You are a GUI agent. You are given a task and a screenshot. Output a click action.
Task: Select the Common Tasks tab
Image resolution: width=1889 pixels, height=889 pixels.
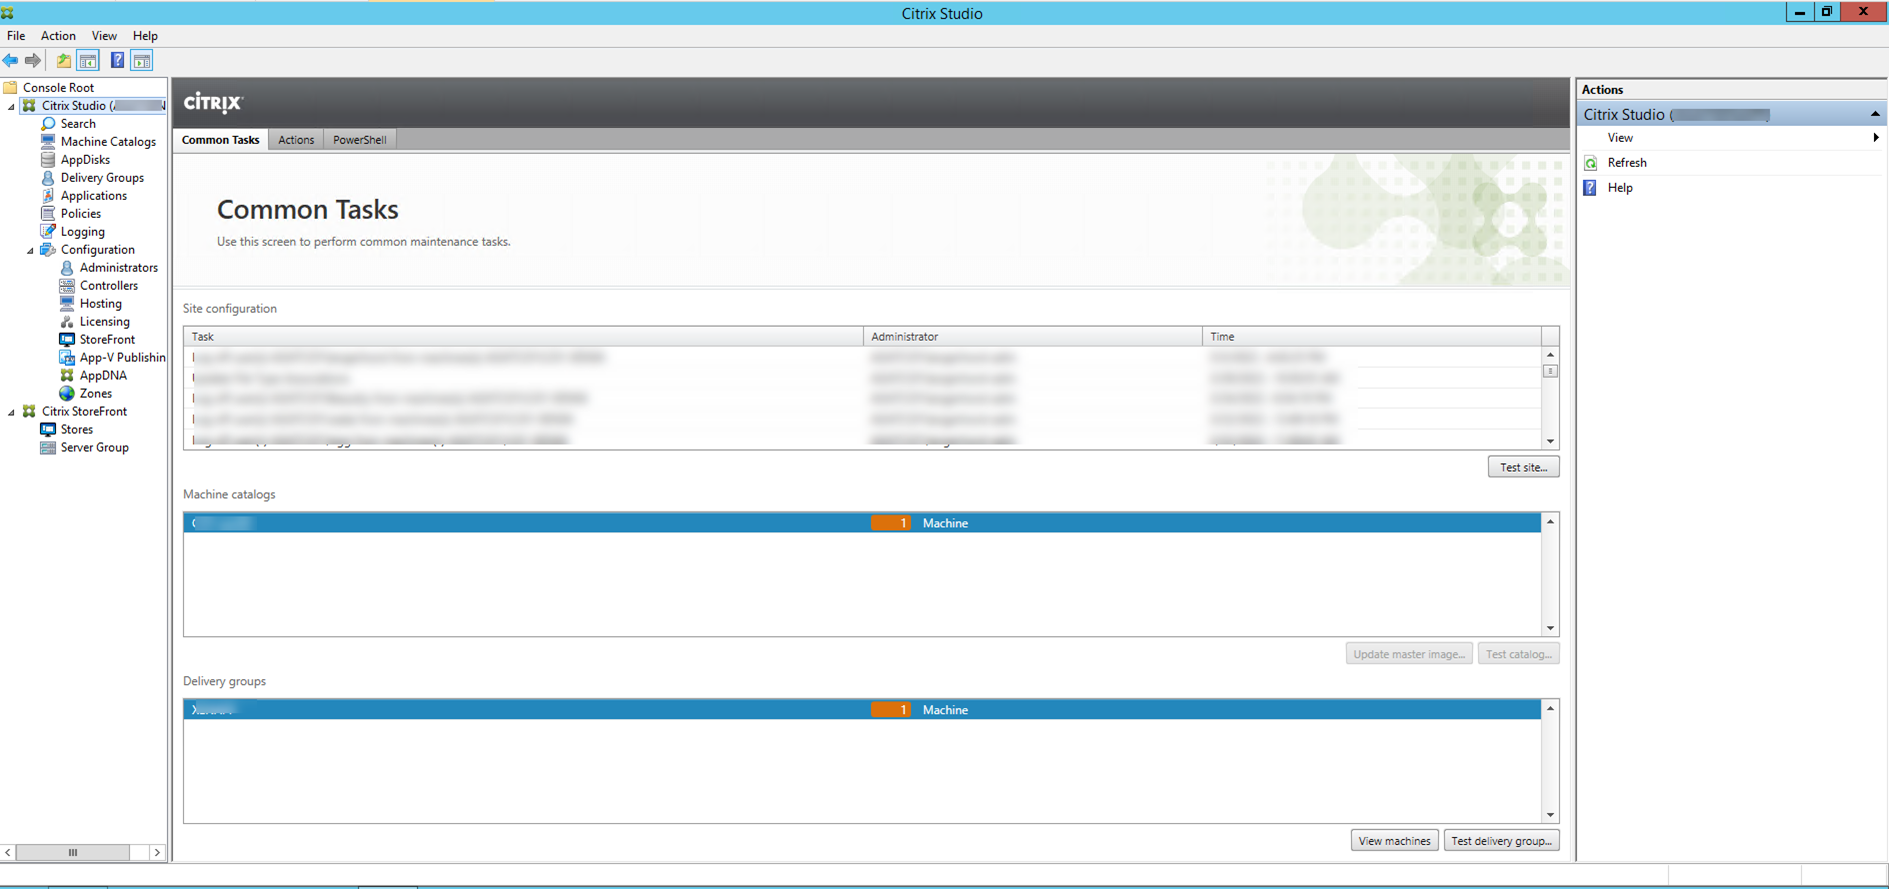click(220, 140)
